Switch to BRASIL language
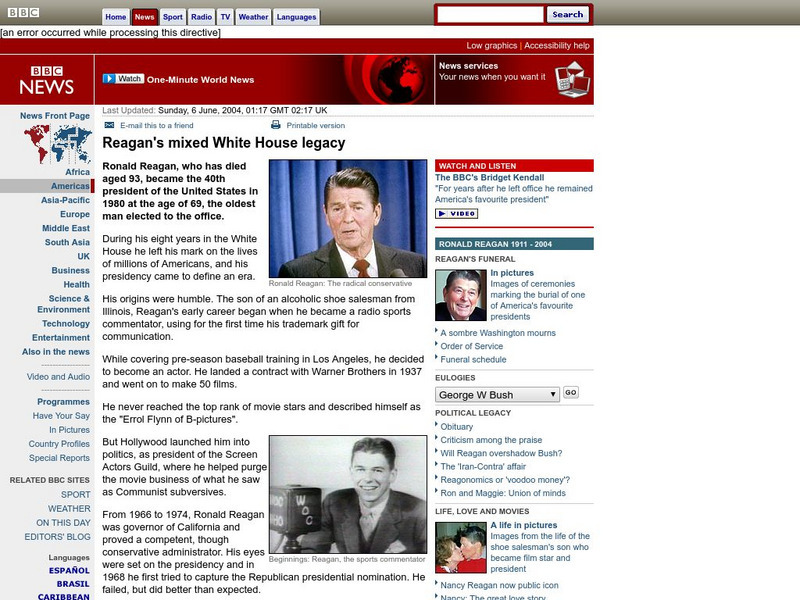The image size is (800, 600). click(73, 584)
